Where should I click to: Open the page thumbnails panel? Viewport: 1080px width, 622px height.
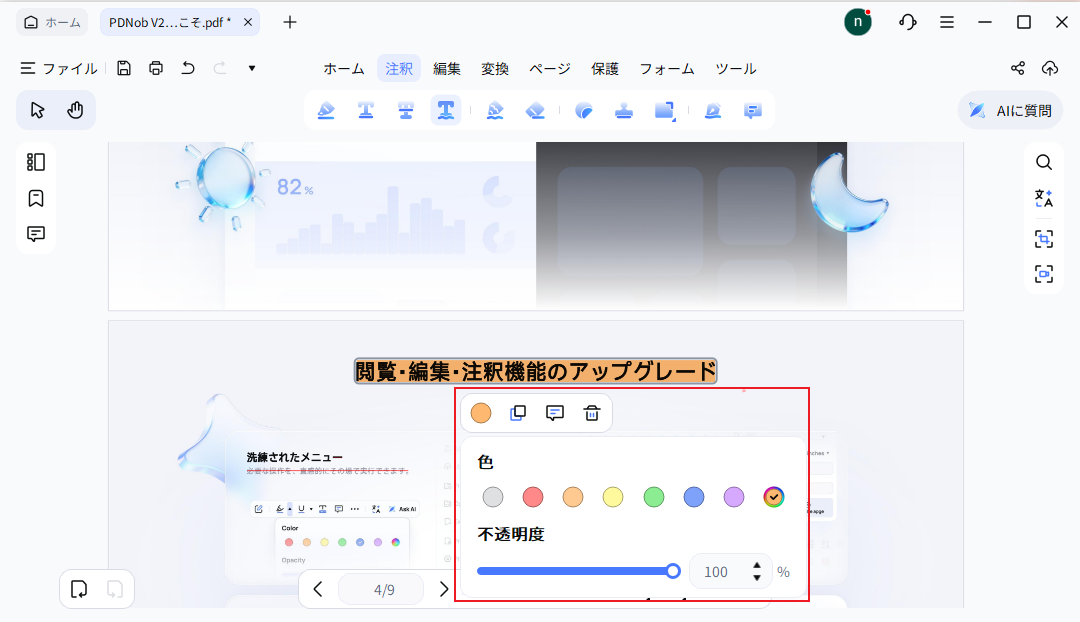click(x=36, y=161)
